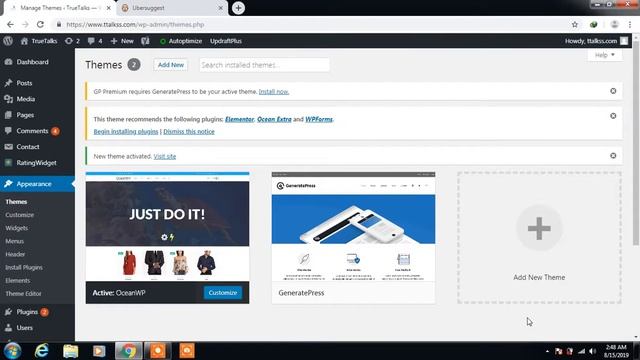The width and height of the screenshot is (640, 360).
Task: Open Menus under Appearance
Action: tap(14, 241)
